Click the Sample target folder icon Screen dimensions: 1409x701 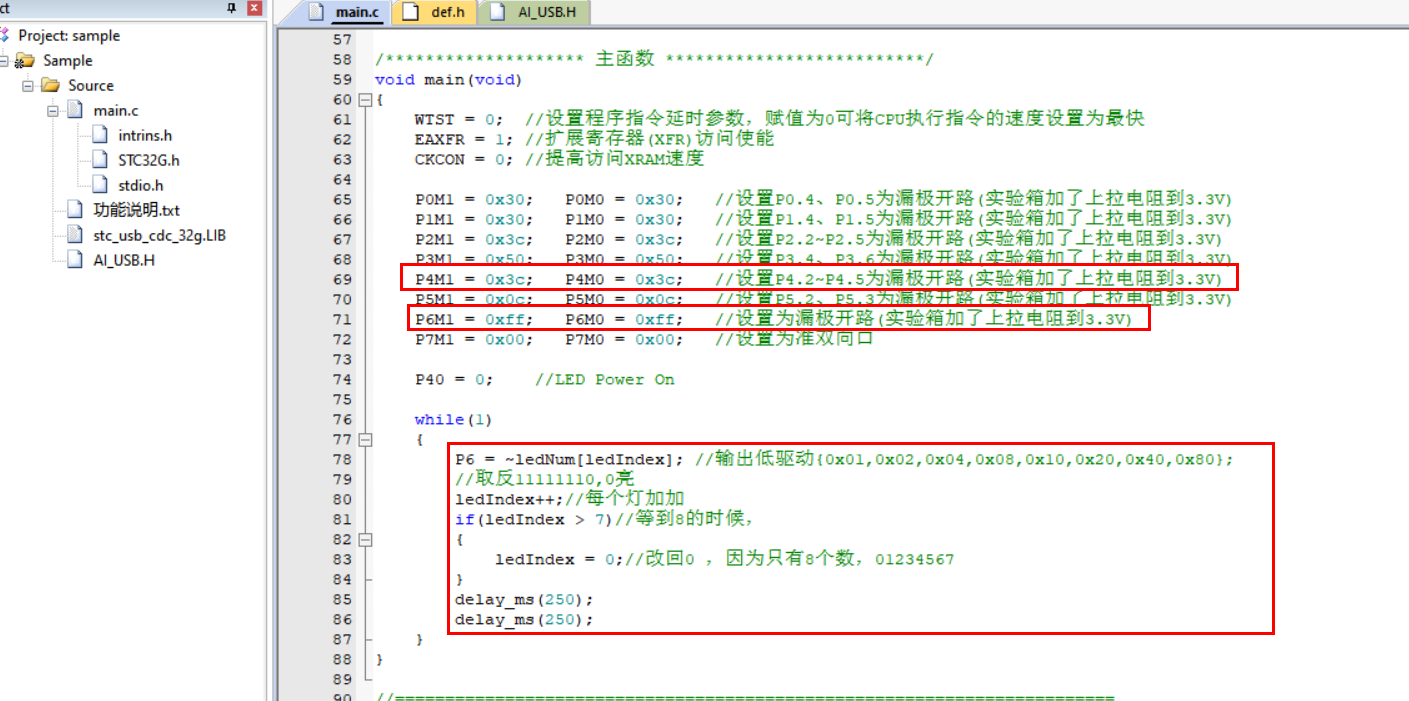26,61
